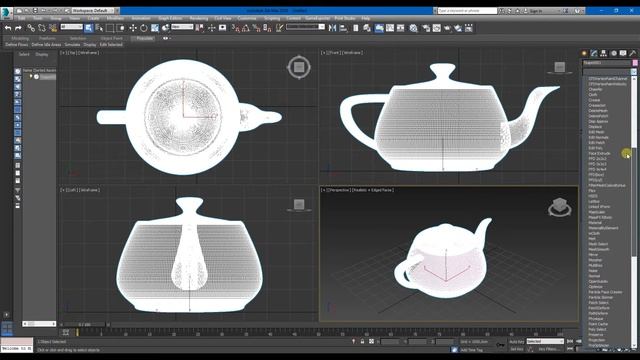640x360 pixels.
Task: Click the Align tool icon
Action: (343, 28)
